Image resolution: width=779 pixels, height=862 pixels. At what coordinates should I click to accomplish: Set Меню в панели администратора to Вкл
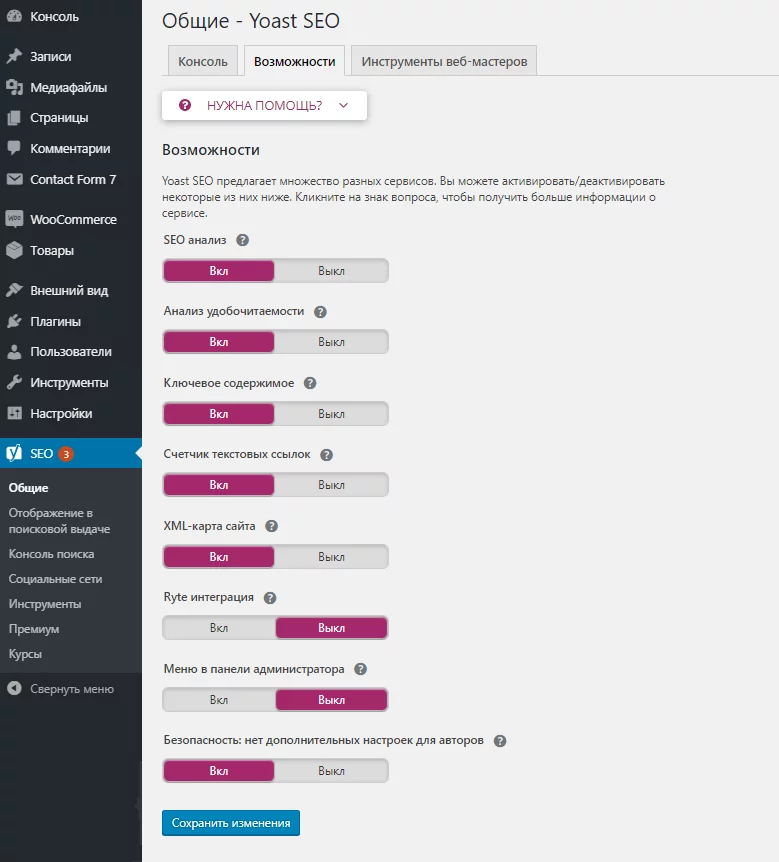(219, 700)
